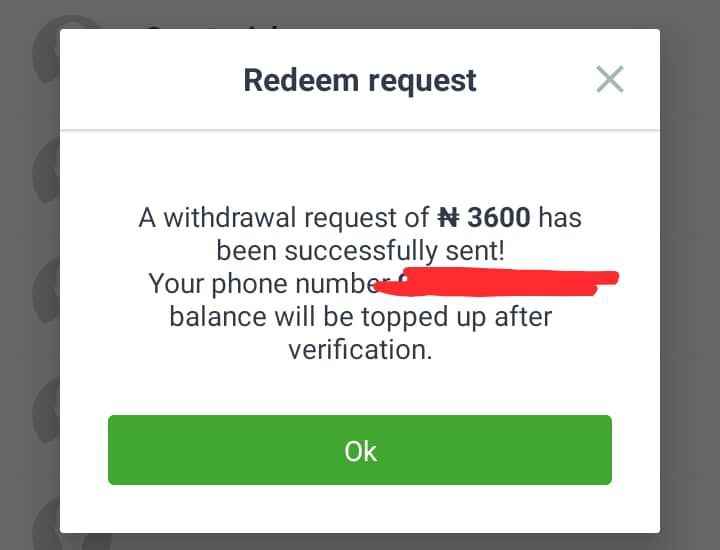Click the 'balance will be topped up after' line
This screenshot has height=550, width=720.
pos(360,317)
